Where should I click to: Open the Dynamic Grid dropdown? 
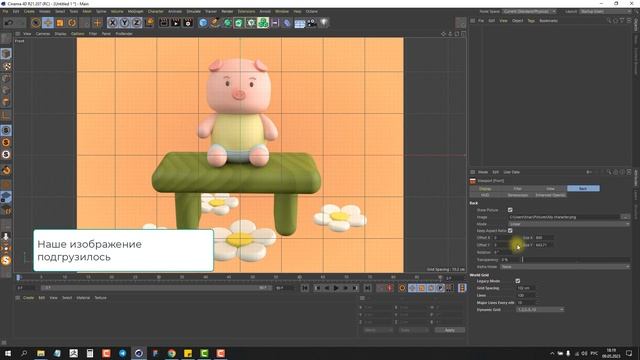tap(540, 310)
